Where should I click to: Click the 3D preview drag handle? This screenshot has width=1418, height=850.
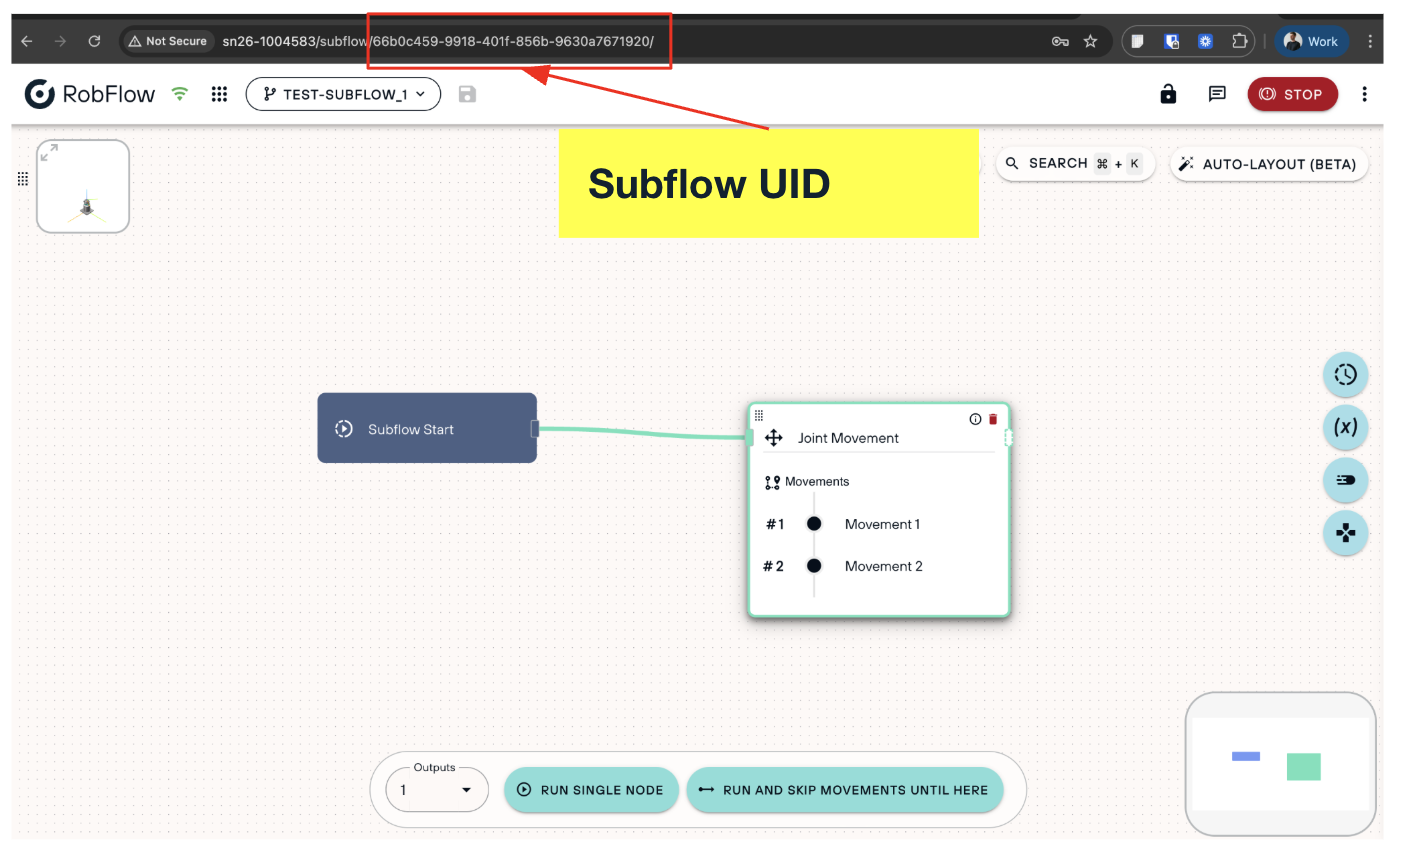point(23,179)
